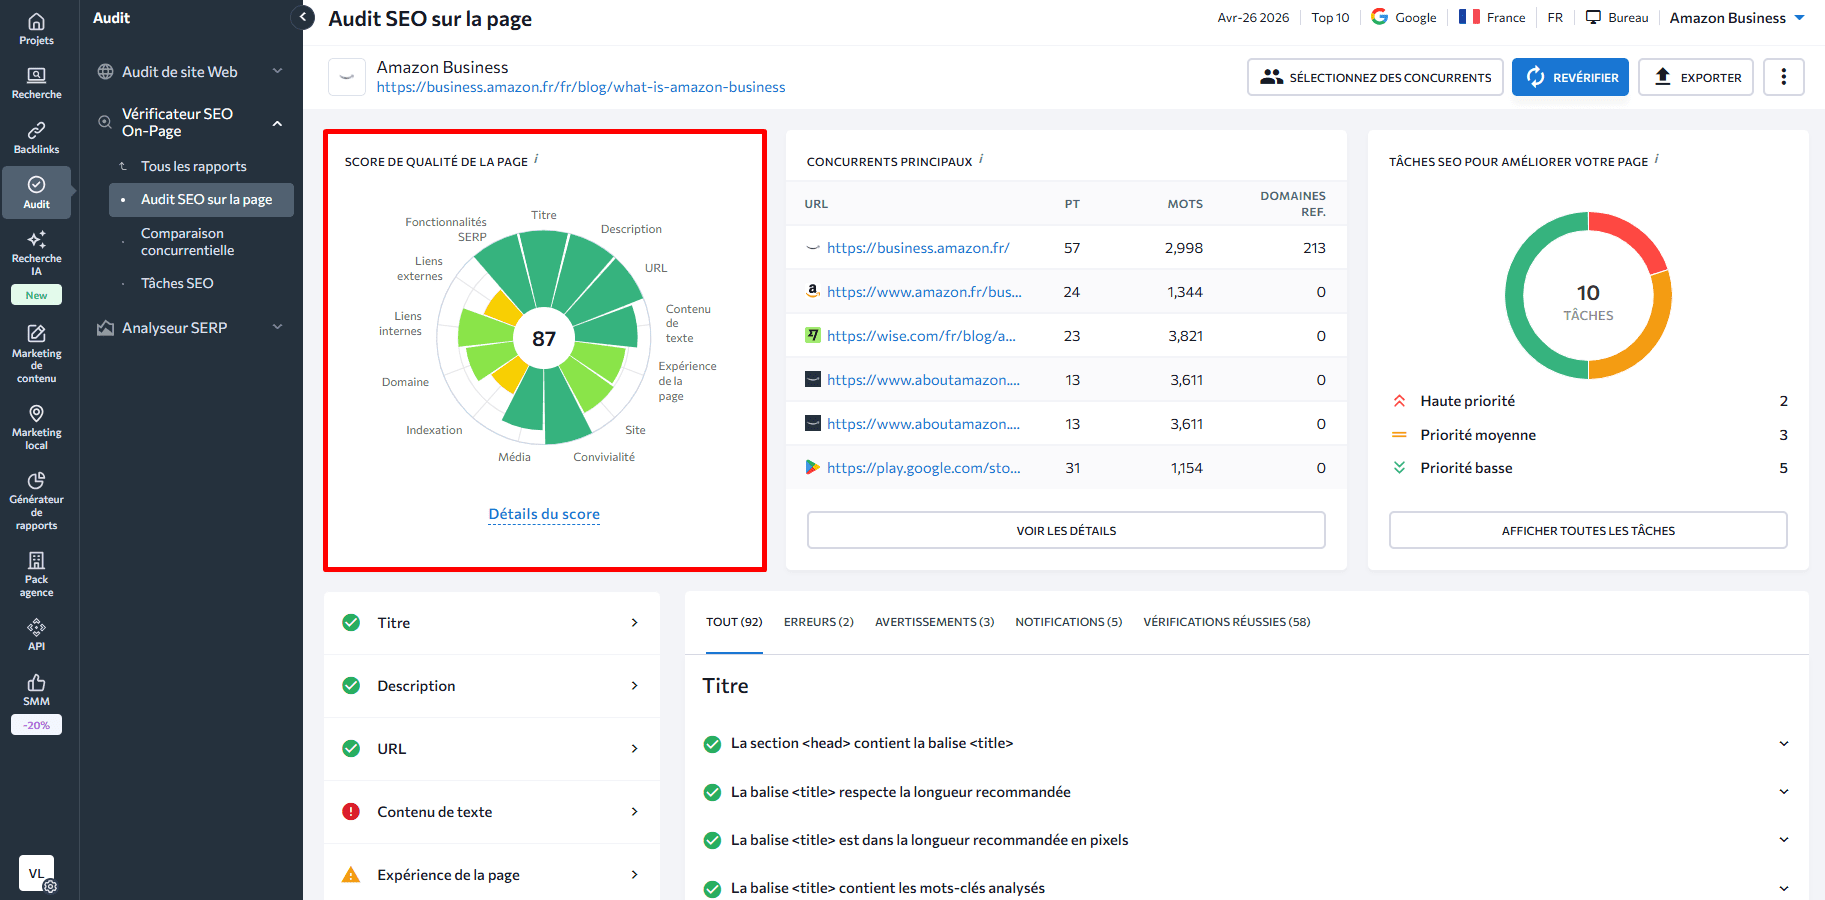
Task: Expand 'respecte la longueur recommandée' row
Action: 1784,792
